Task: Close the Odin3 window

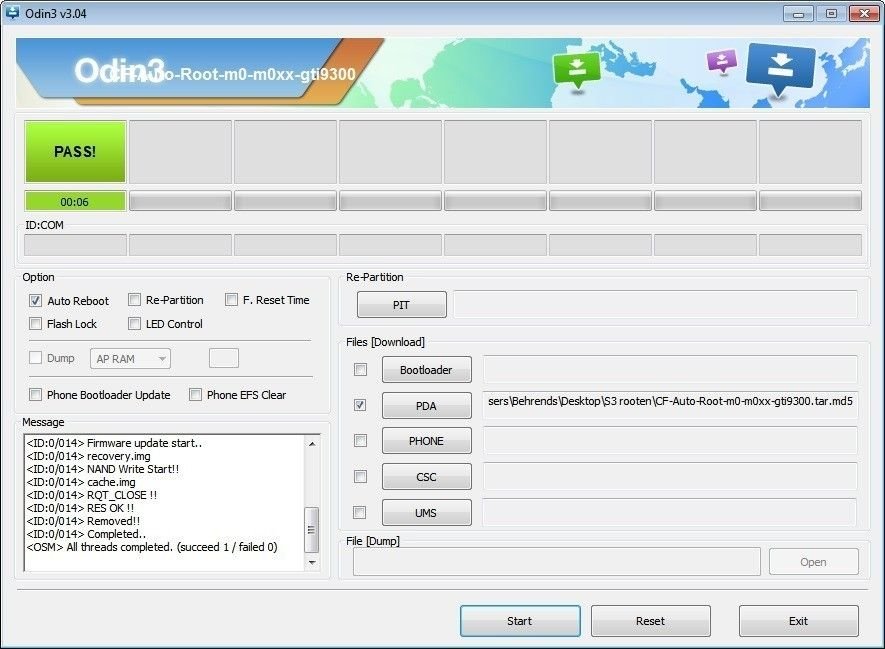Action: pyautogui.click(x=864, y=14)
